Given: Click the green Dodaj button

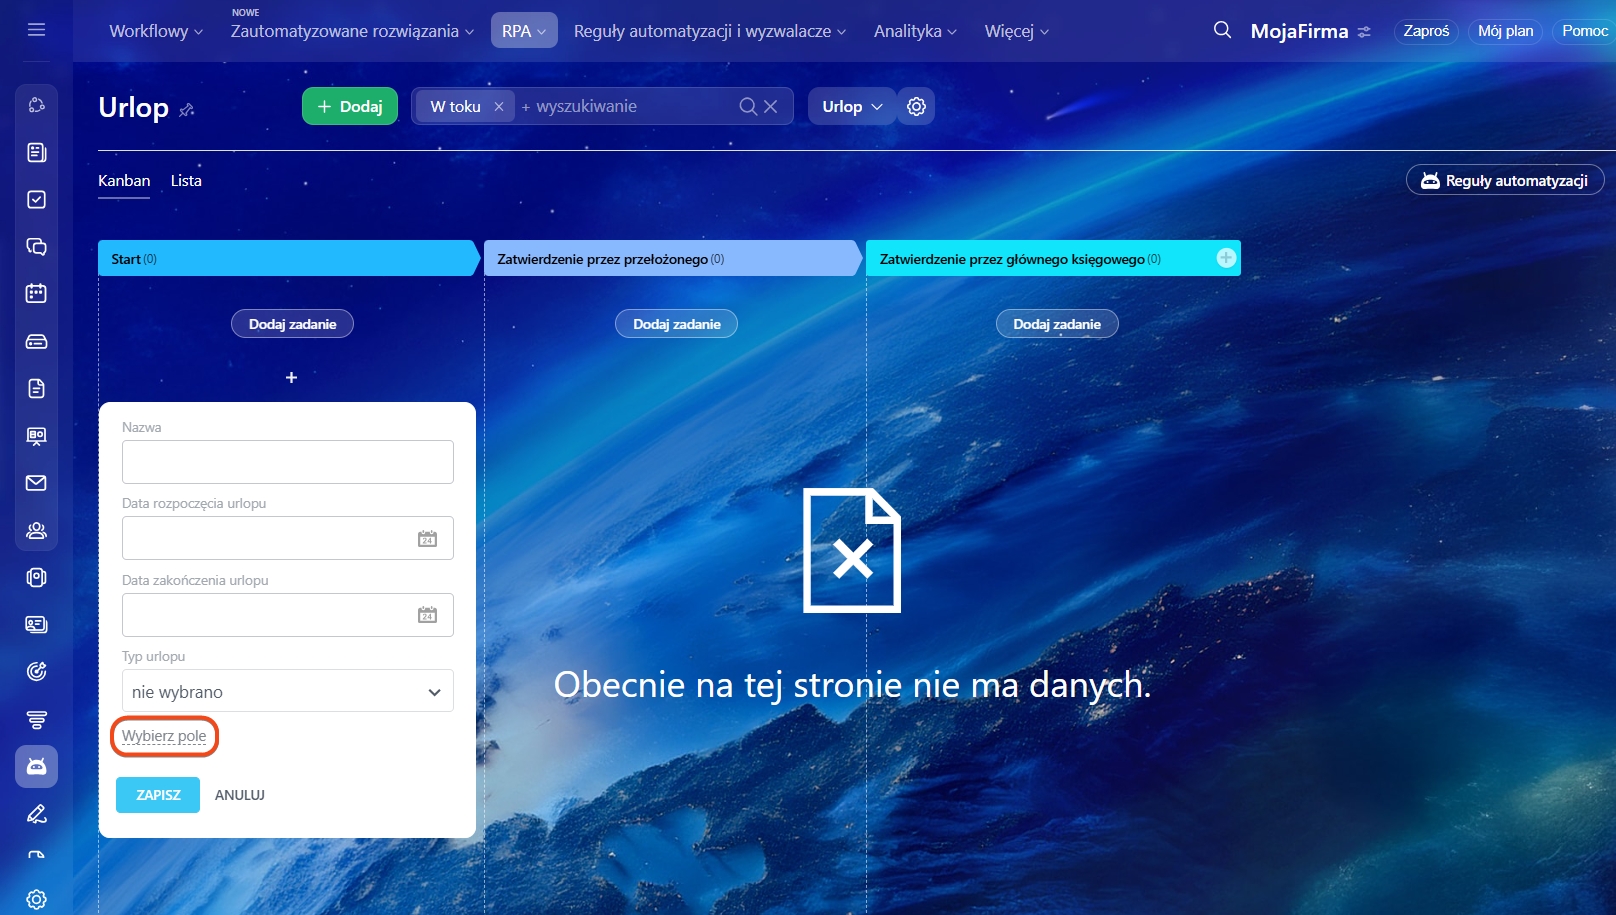Looking at the screenshot, I should pos(349,106).
